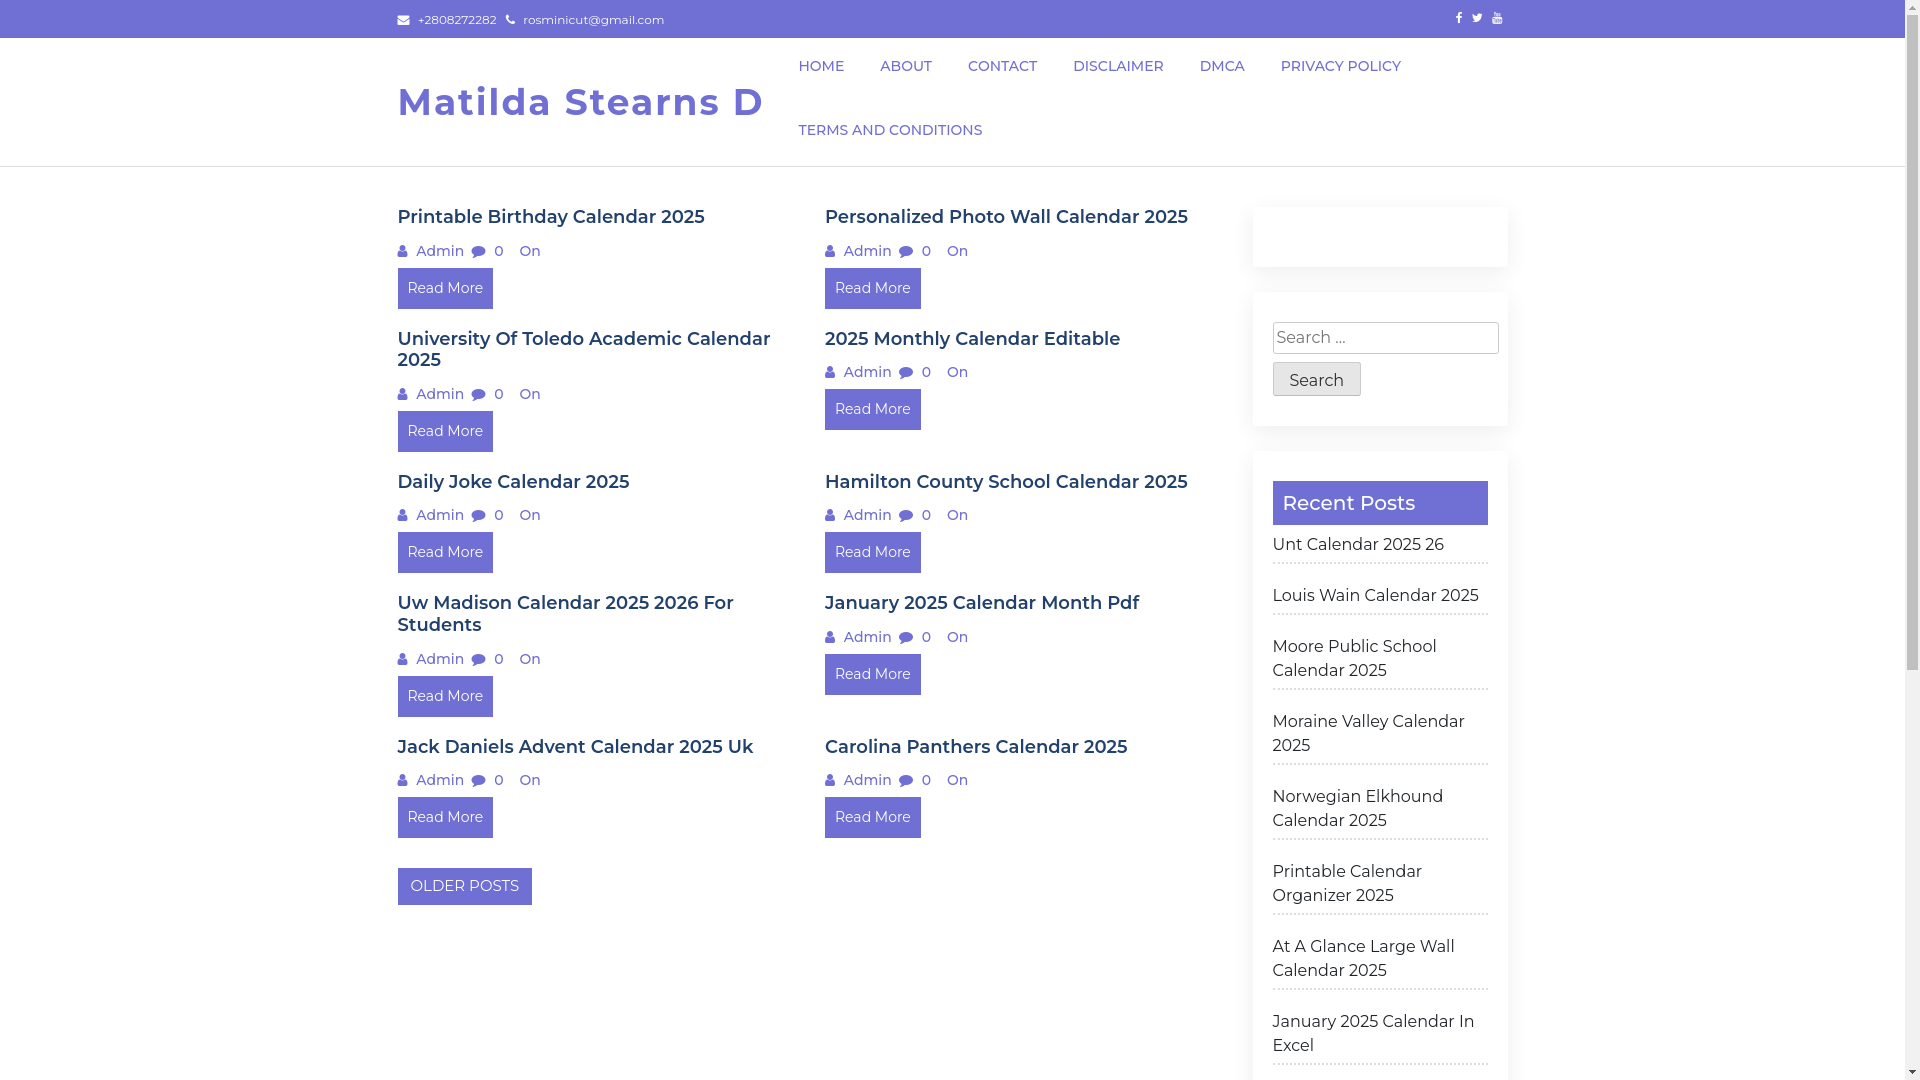Click the rosminicut@gmail.com email address
The image size is (1920, 1080).
593,20
